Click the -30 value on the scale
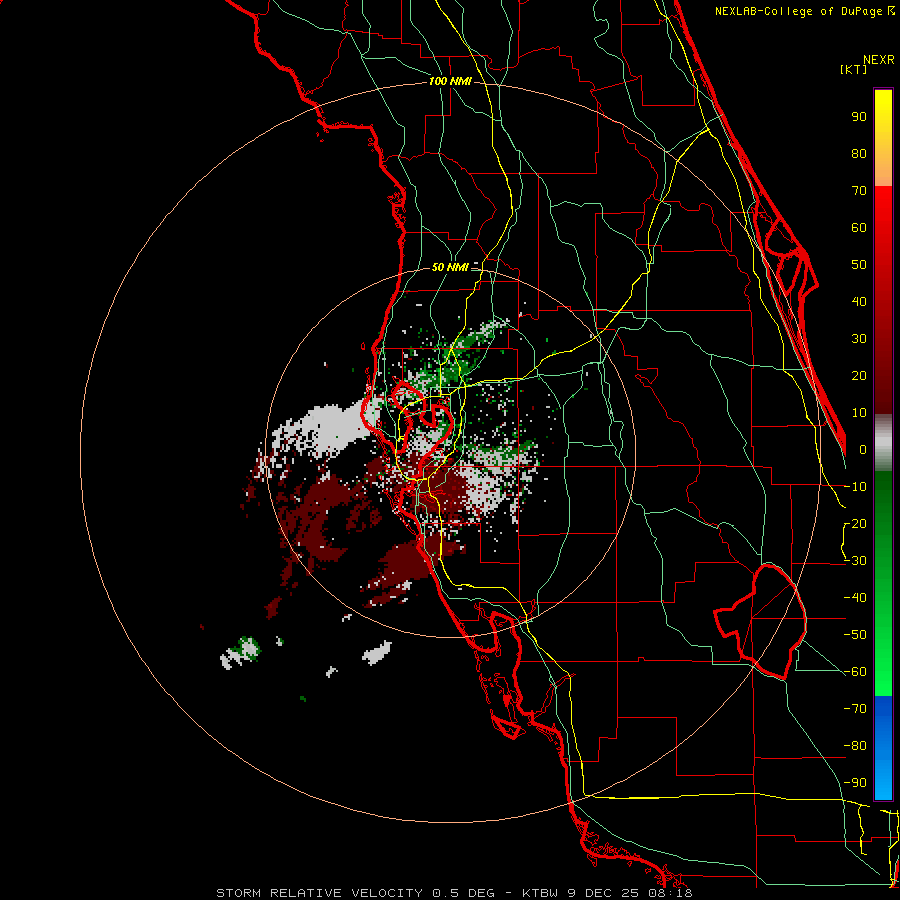 click(x=855, y=561)
